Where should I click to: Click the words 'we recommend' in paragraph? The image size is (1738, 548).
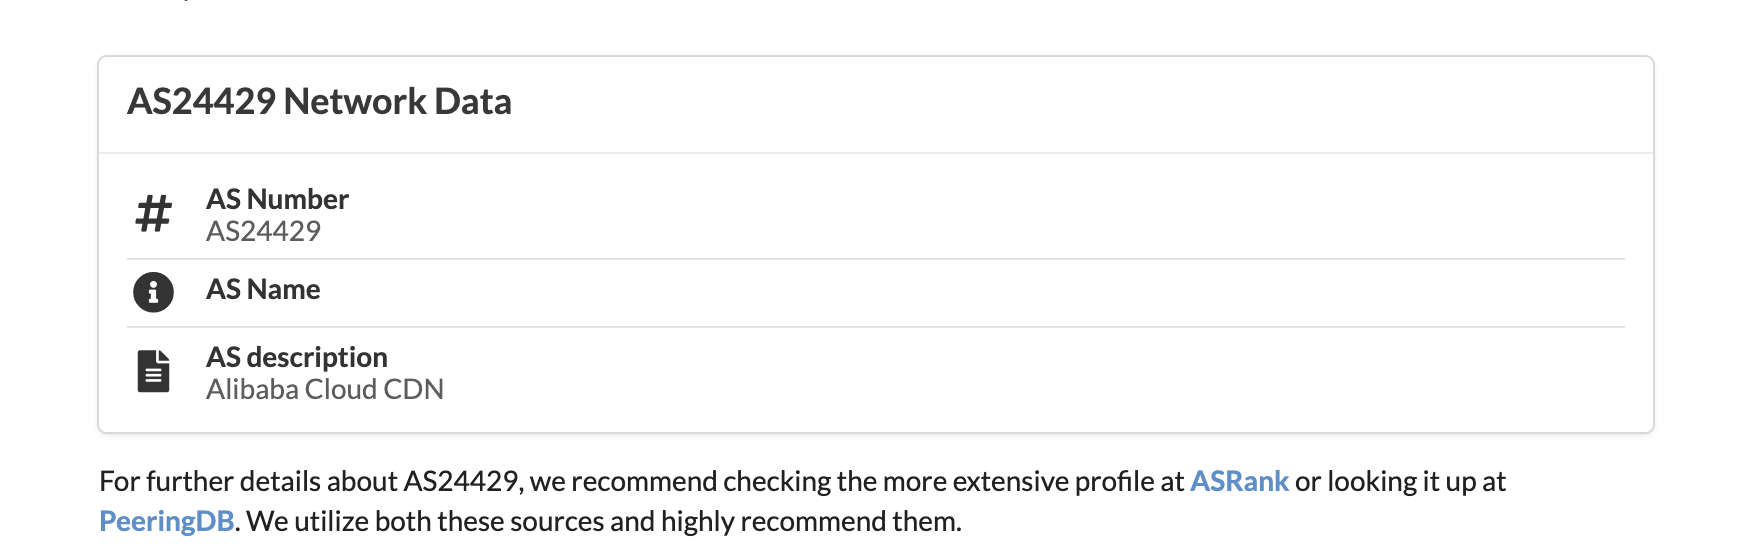pyautogui.click(x=623, y=481)
